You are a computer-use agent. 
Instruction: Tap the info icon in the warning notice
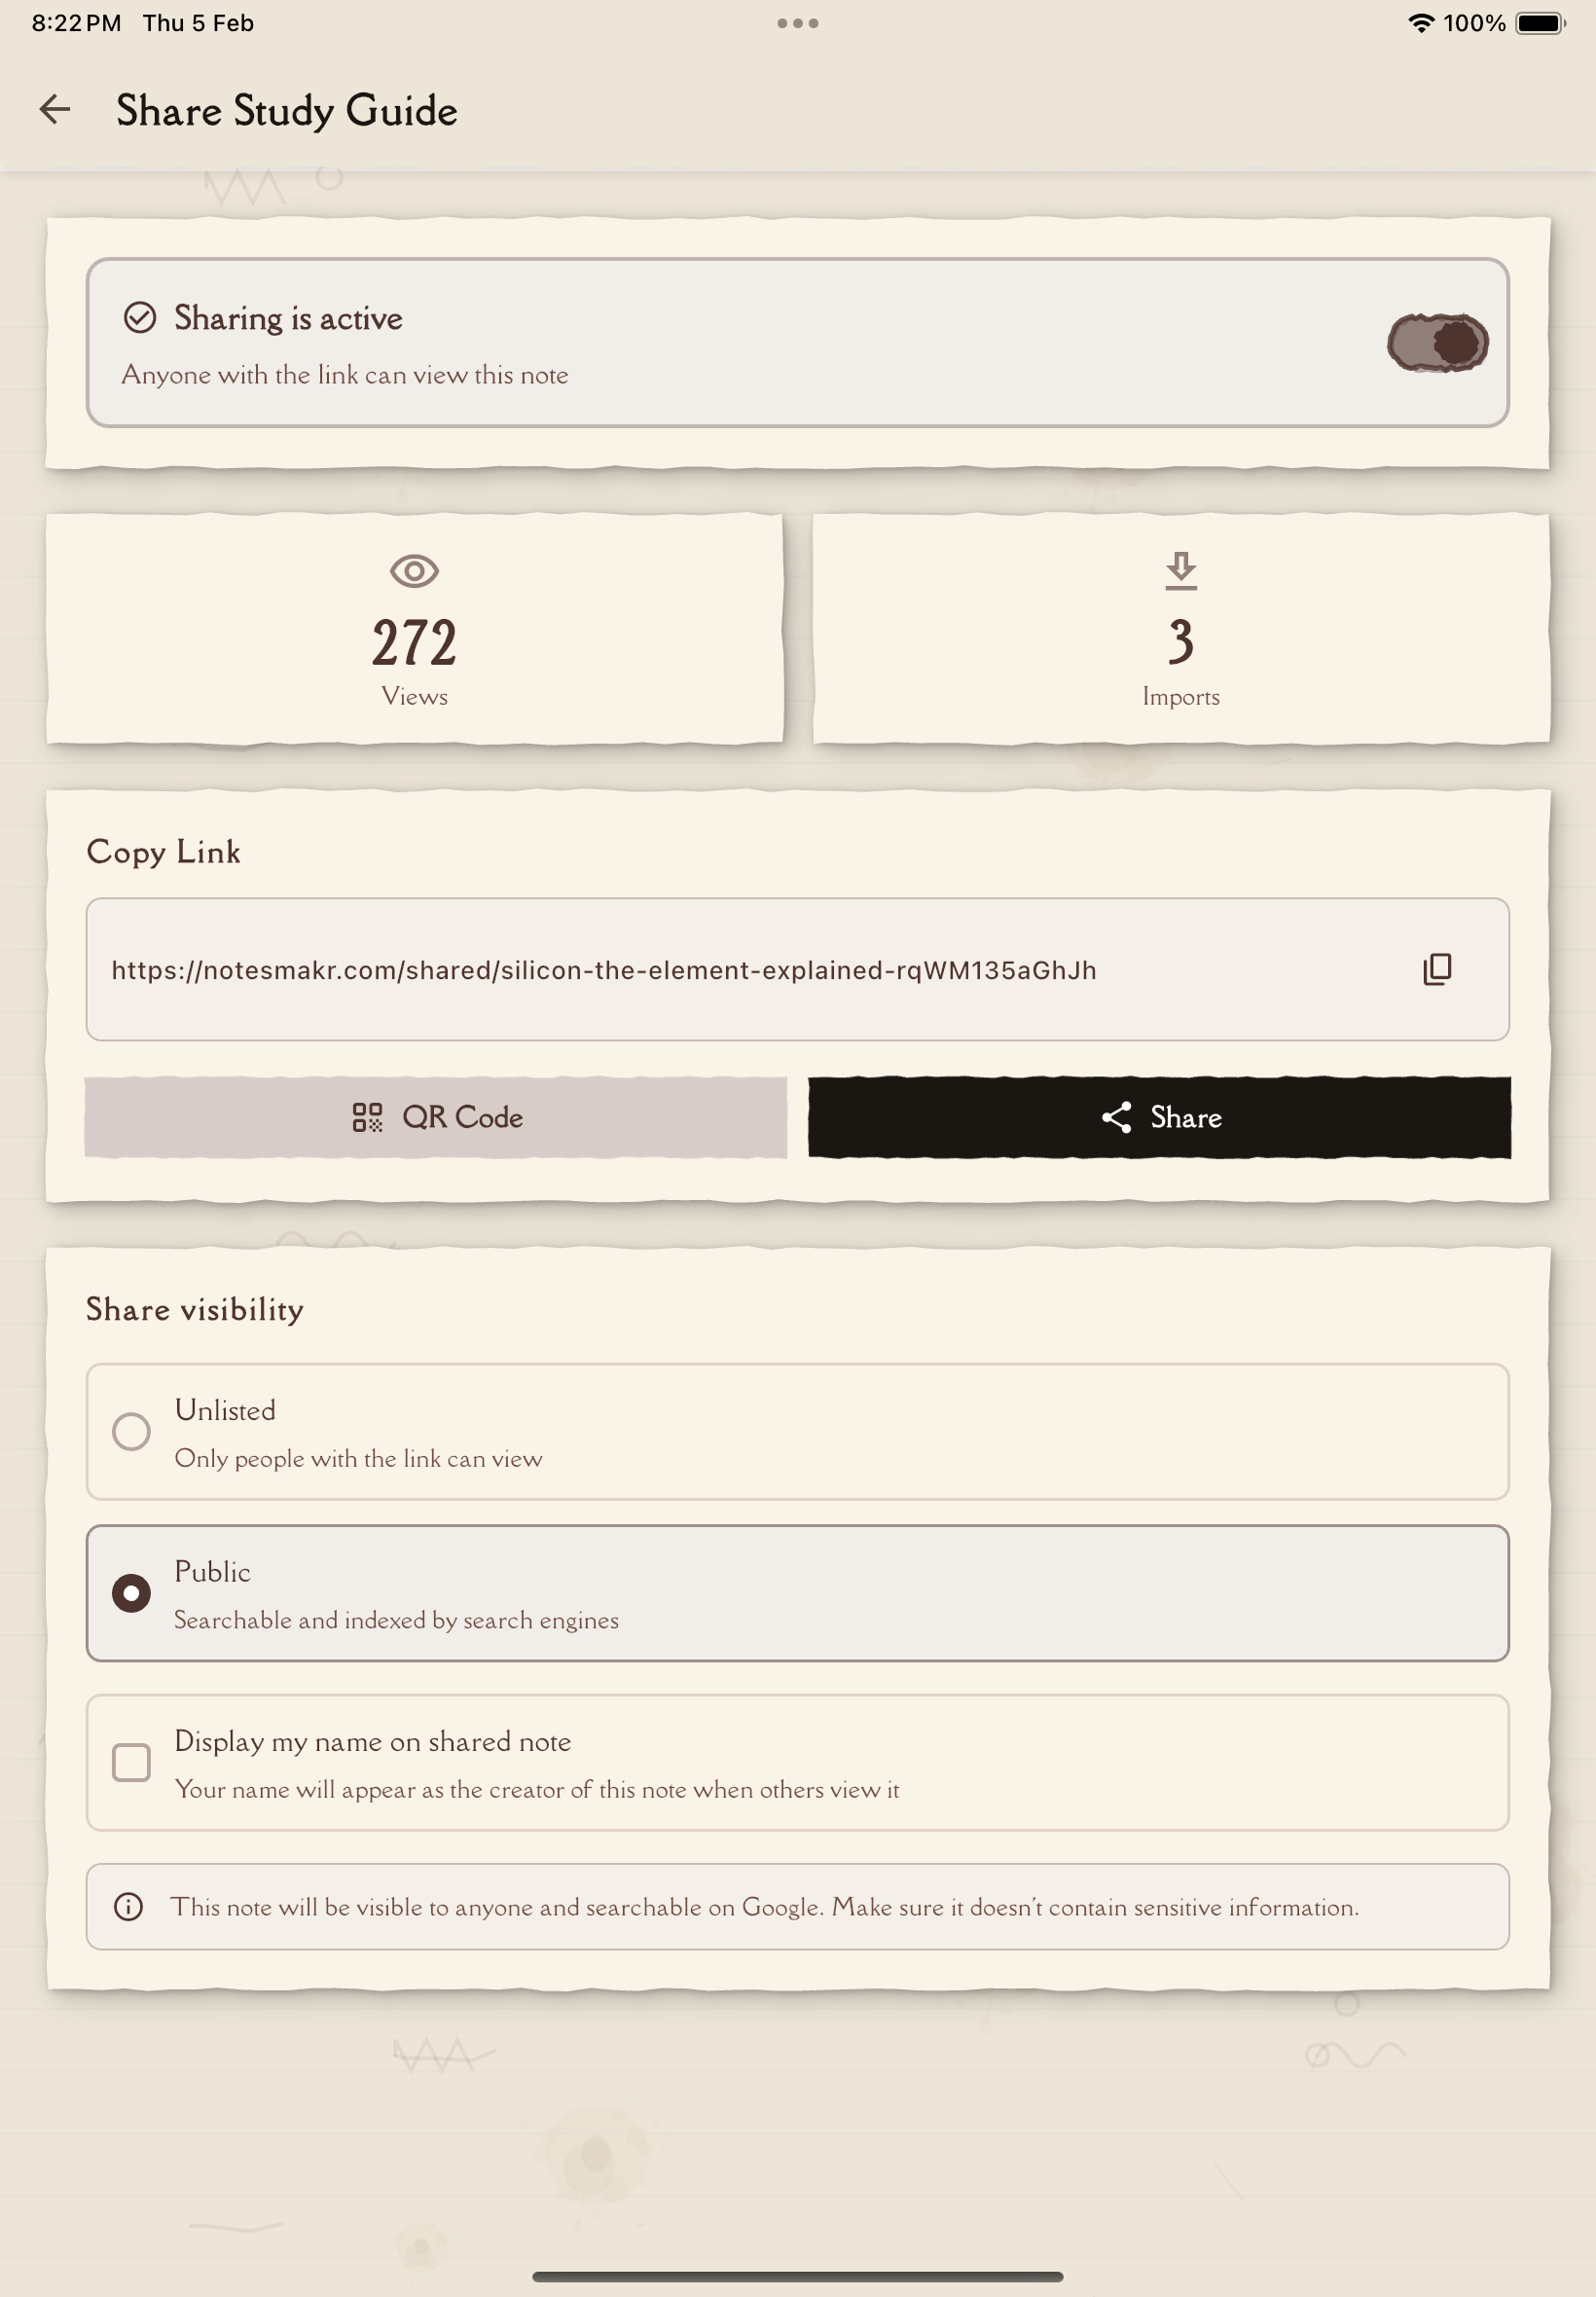click(x=129, y=1906)
